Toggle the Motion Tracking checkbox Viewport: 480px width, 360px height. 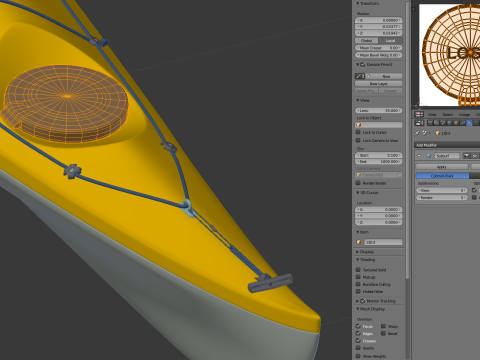tap(363, 301)
